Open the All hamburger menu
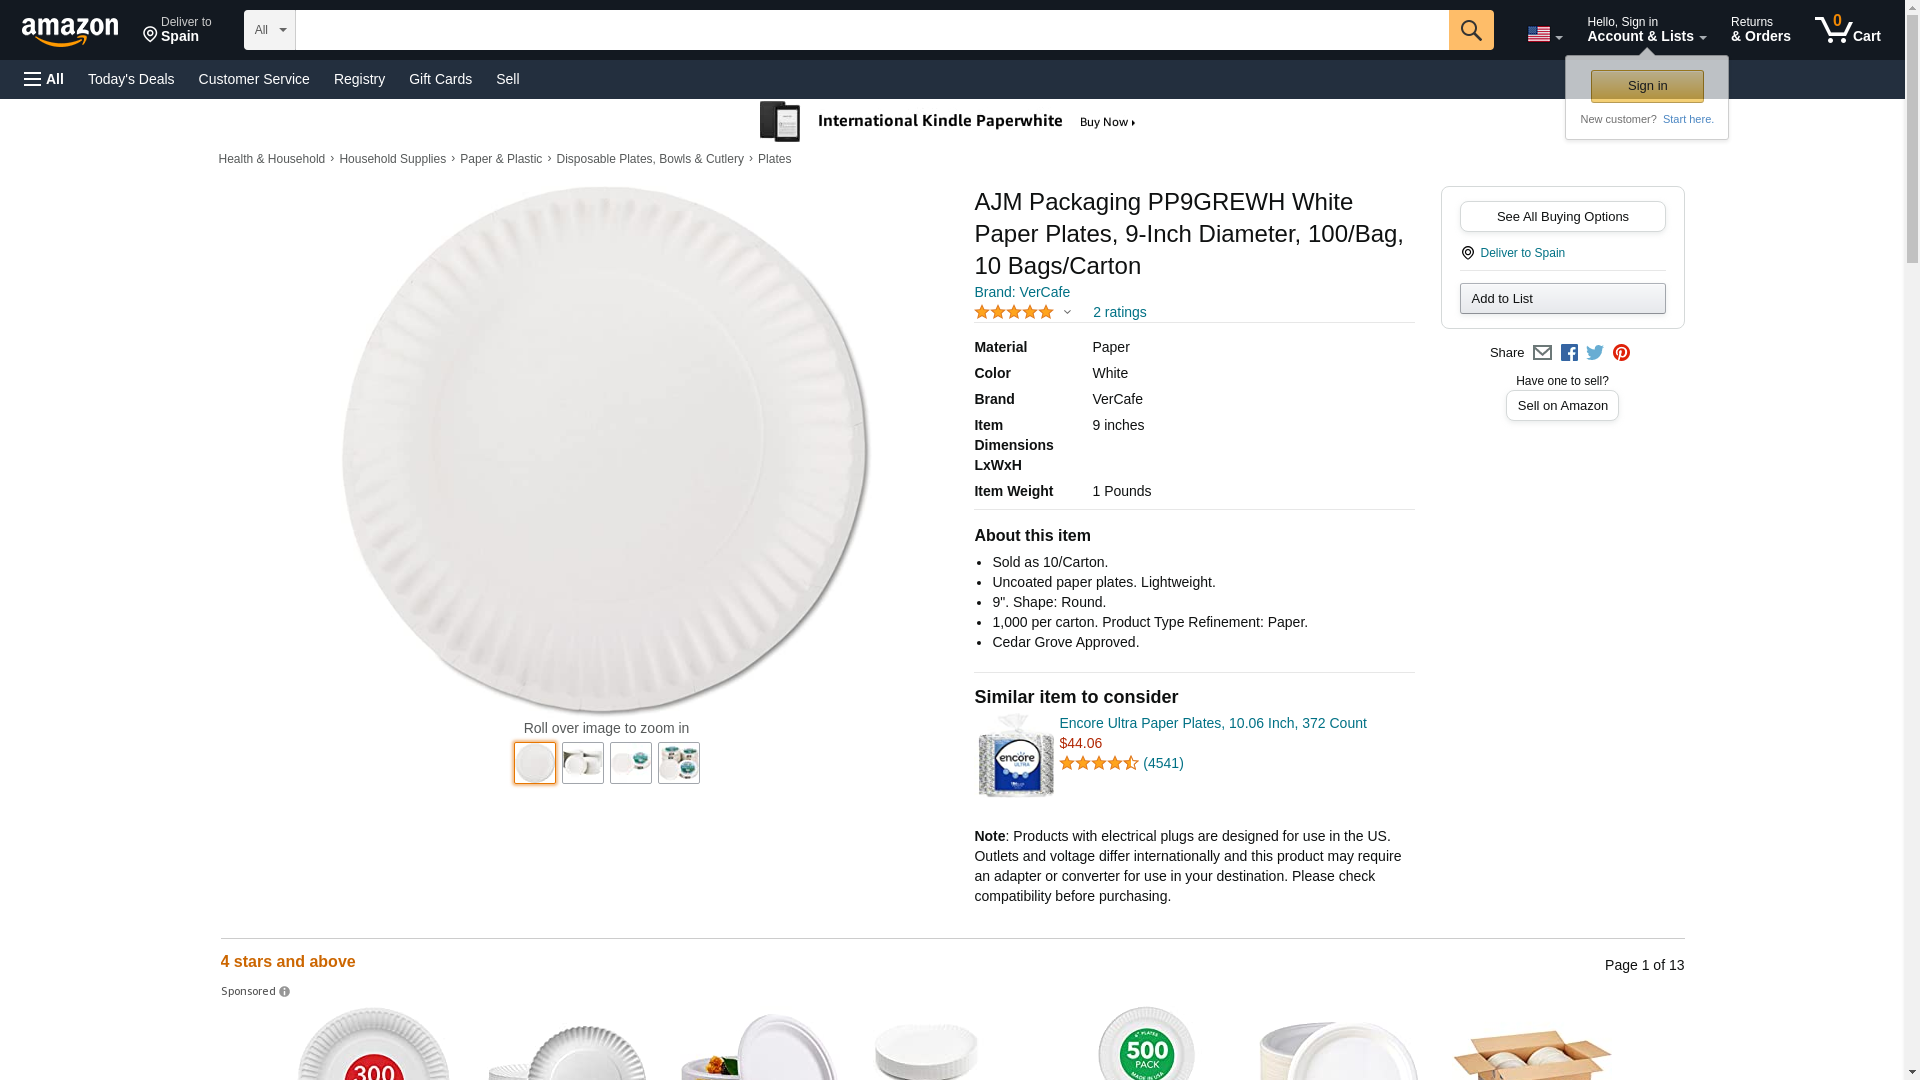Screen dimensions: 1920x1080 44,79
